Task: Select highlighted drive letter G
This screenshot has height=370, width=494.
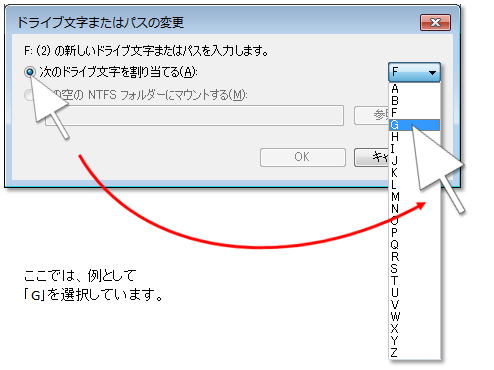Action: [x=415, y=125]
